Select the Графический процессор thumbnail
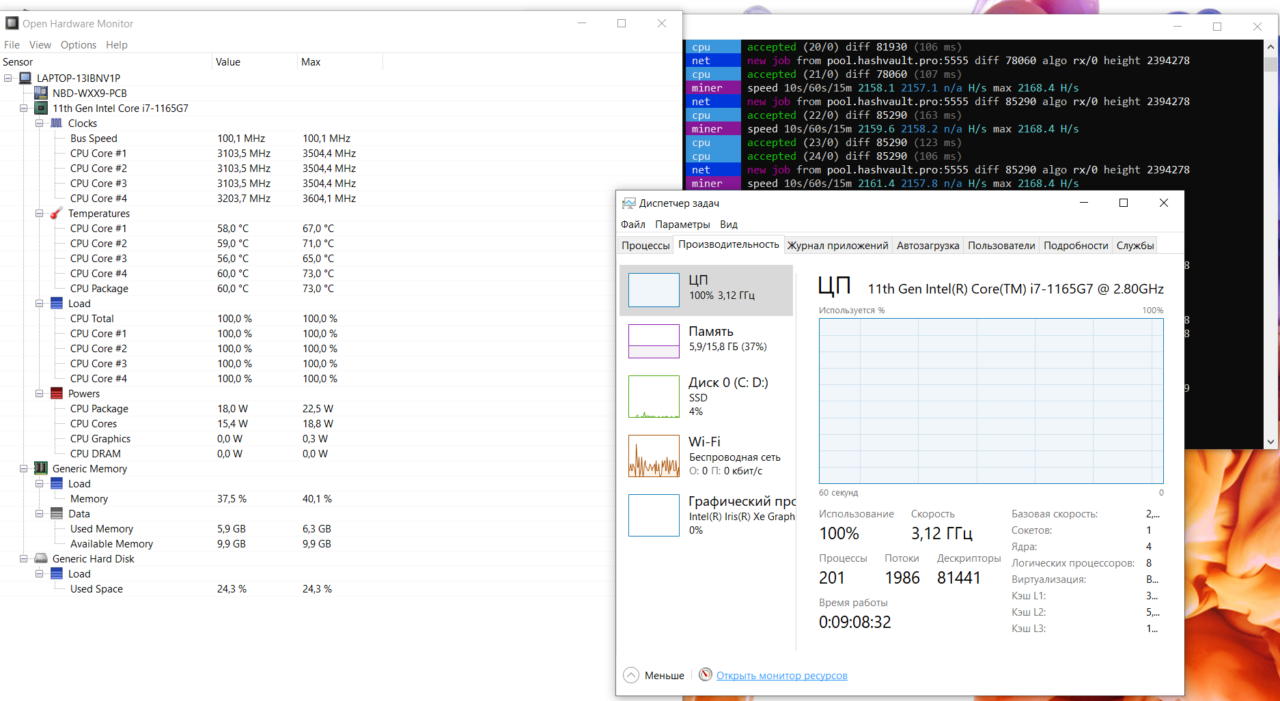 coord(653,515)
